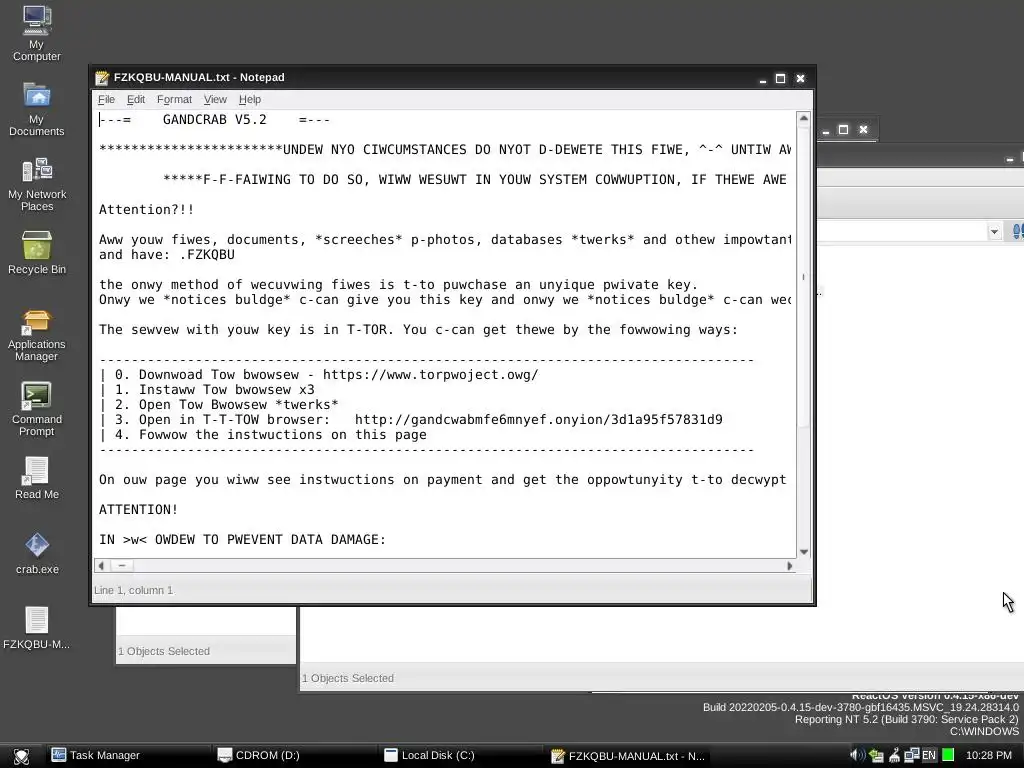Switch to CDROM (D:) taskbar window
The image size is (1024, 768).
(294, 756)
